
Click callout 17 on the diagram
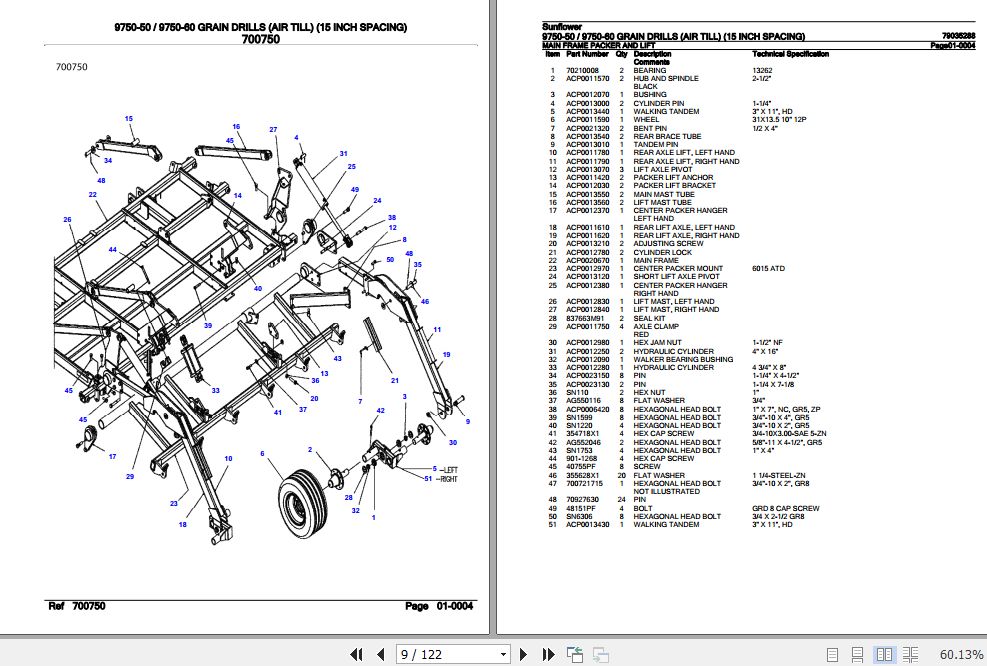(x=112, y=456)
